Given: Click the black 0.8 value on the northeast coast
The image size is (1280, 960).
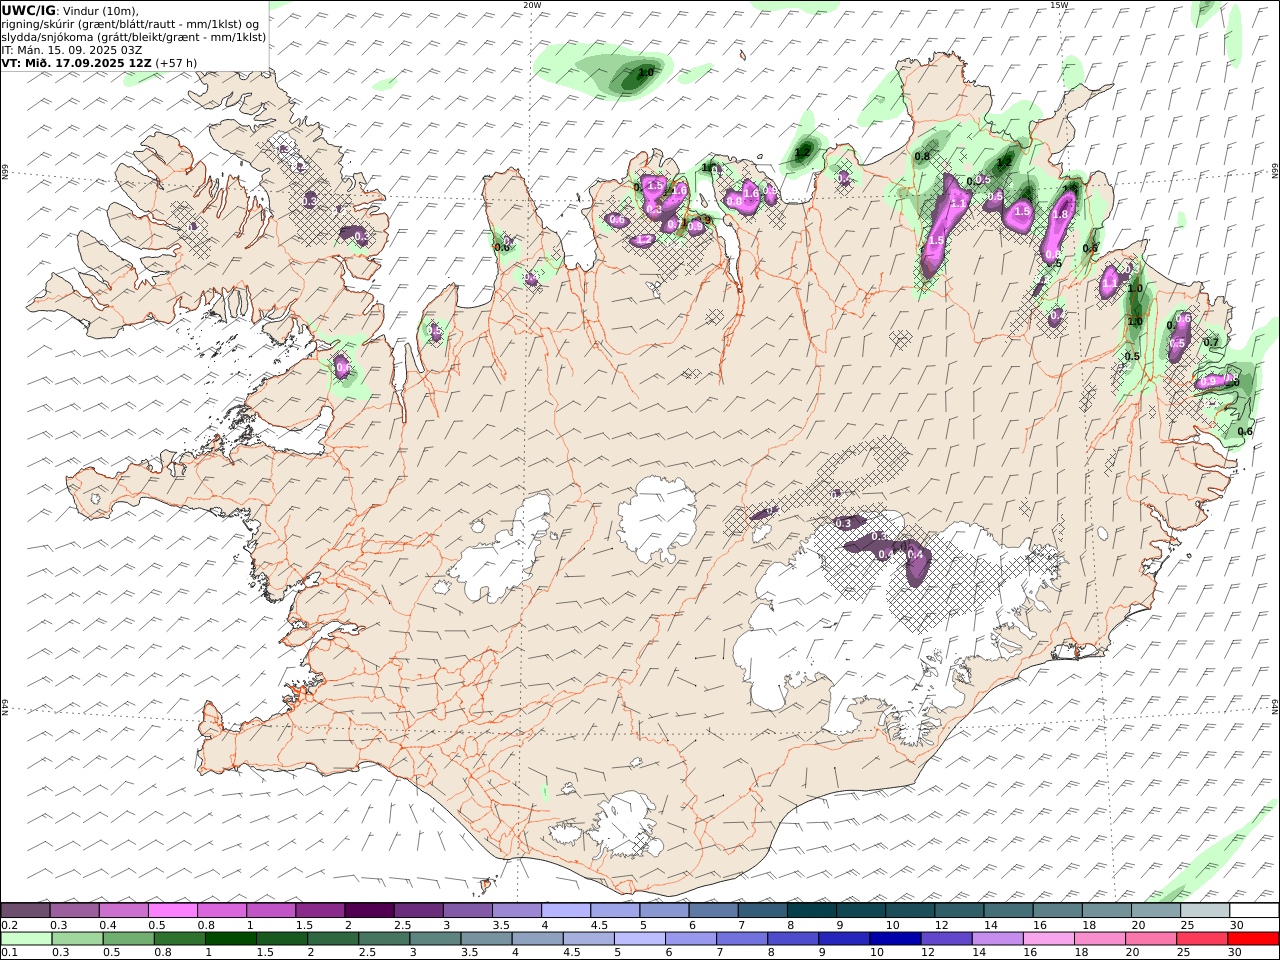Looking at the screenshot, I should pyautogui.click(x=922, y=156).
